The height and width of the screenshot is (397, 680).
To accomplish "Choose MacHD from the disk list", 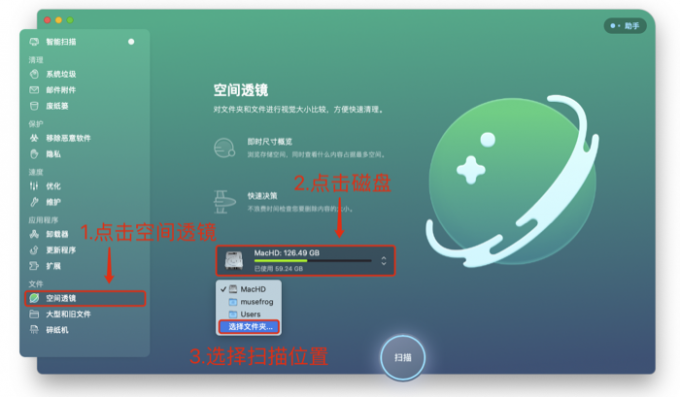I will (248, 289).
